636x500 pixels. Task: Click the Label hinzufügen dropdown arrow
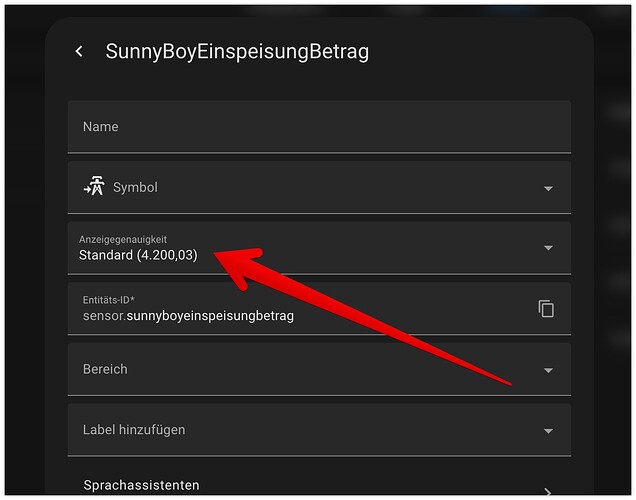pos(548,431)
